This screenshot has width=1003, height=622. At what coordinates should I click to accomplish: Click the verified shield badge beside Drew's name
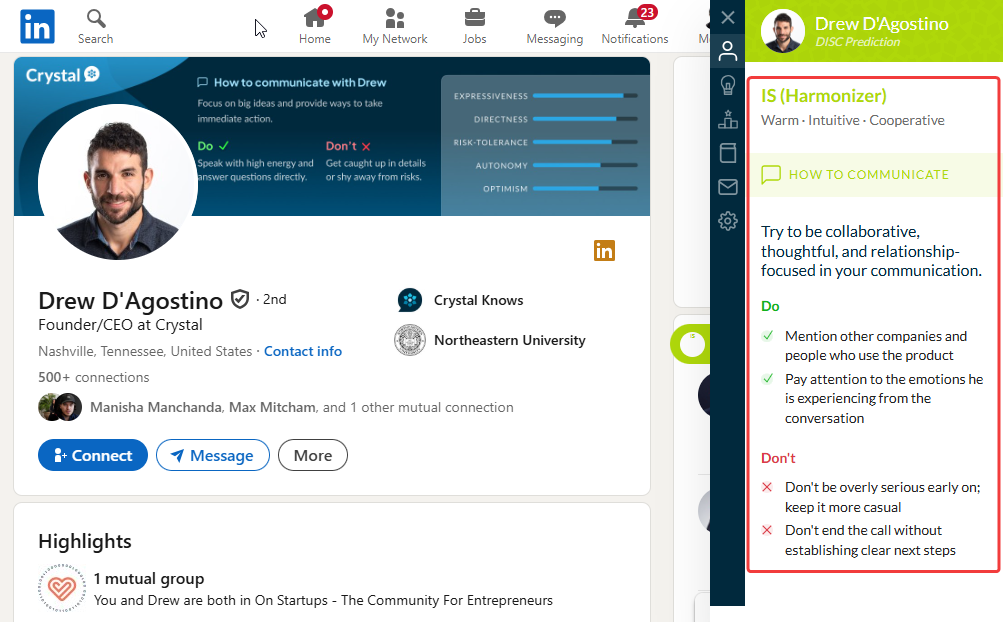[240, 299]
